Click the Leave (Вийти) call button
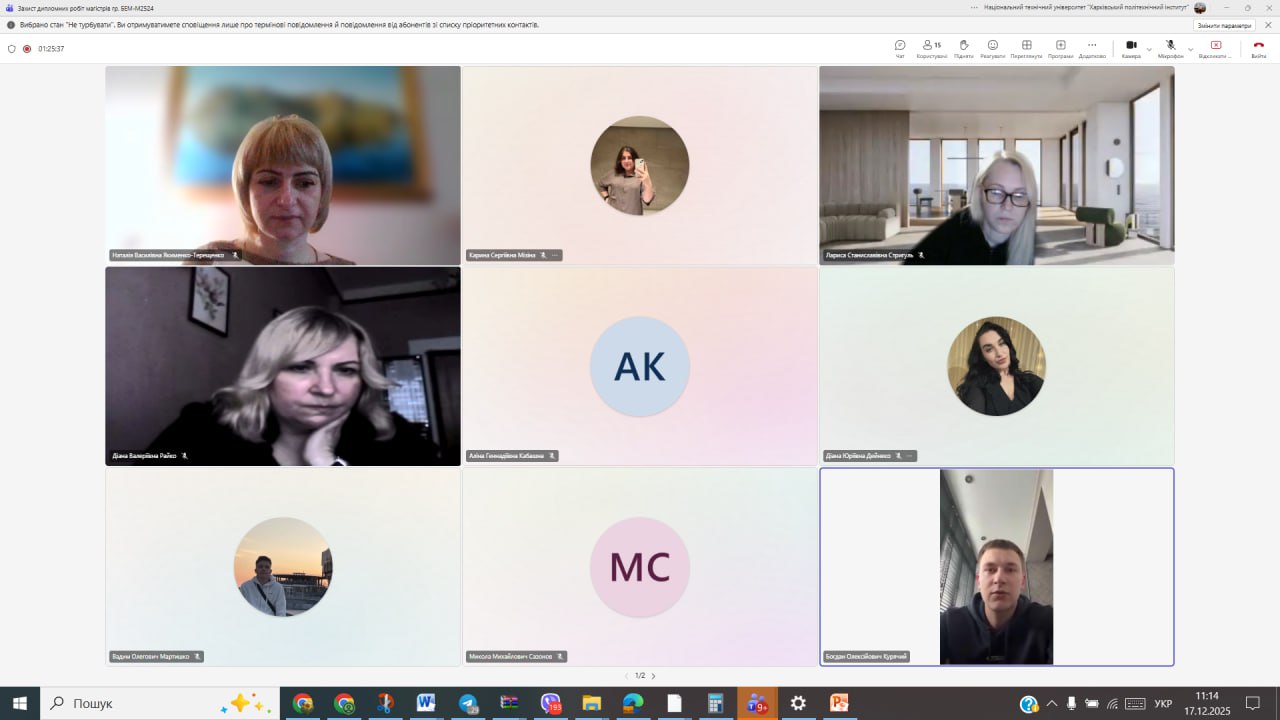Image resolution: width=1280 pixels, height=720 pixels. (x=1258, y=48)
